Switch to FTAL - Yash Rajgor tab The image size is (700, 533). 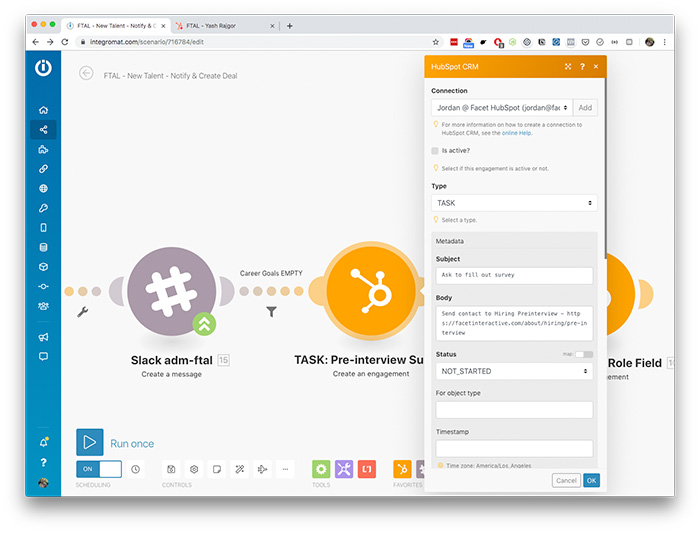[x=224, y=26]
